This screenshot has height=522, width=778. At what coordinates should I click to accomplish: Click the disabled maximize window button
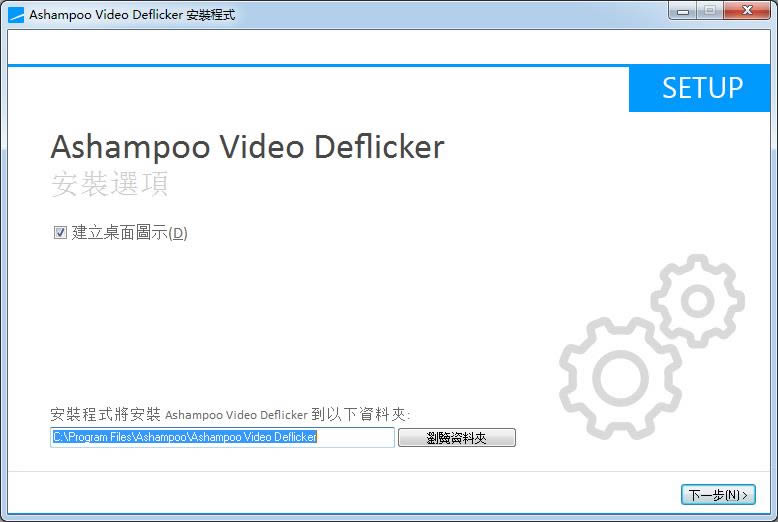[710, 11]
